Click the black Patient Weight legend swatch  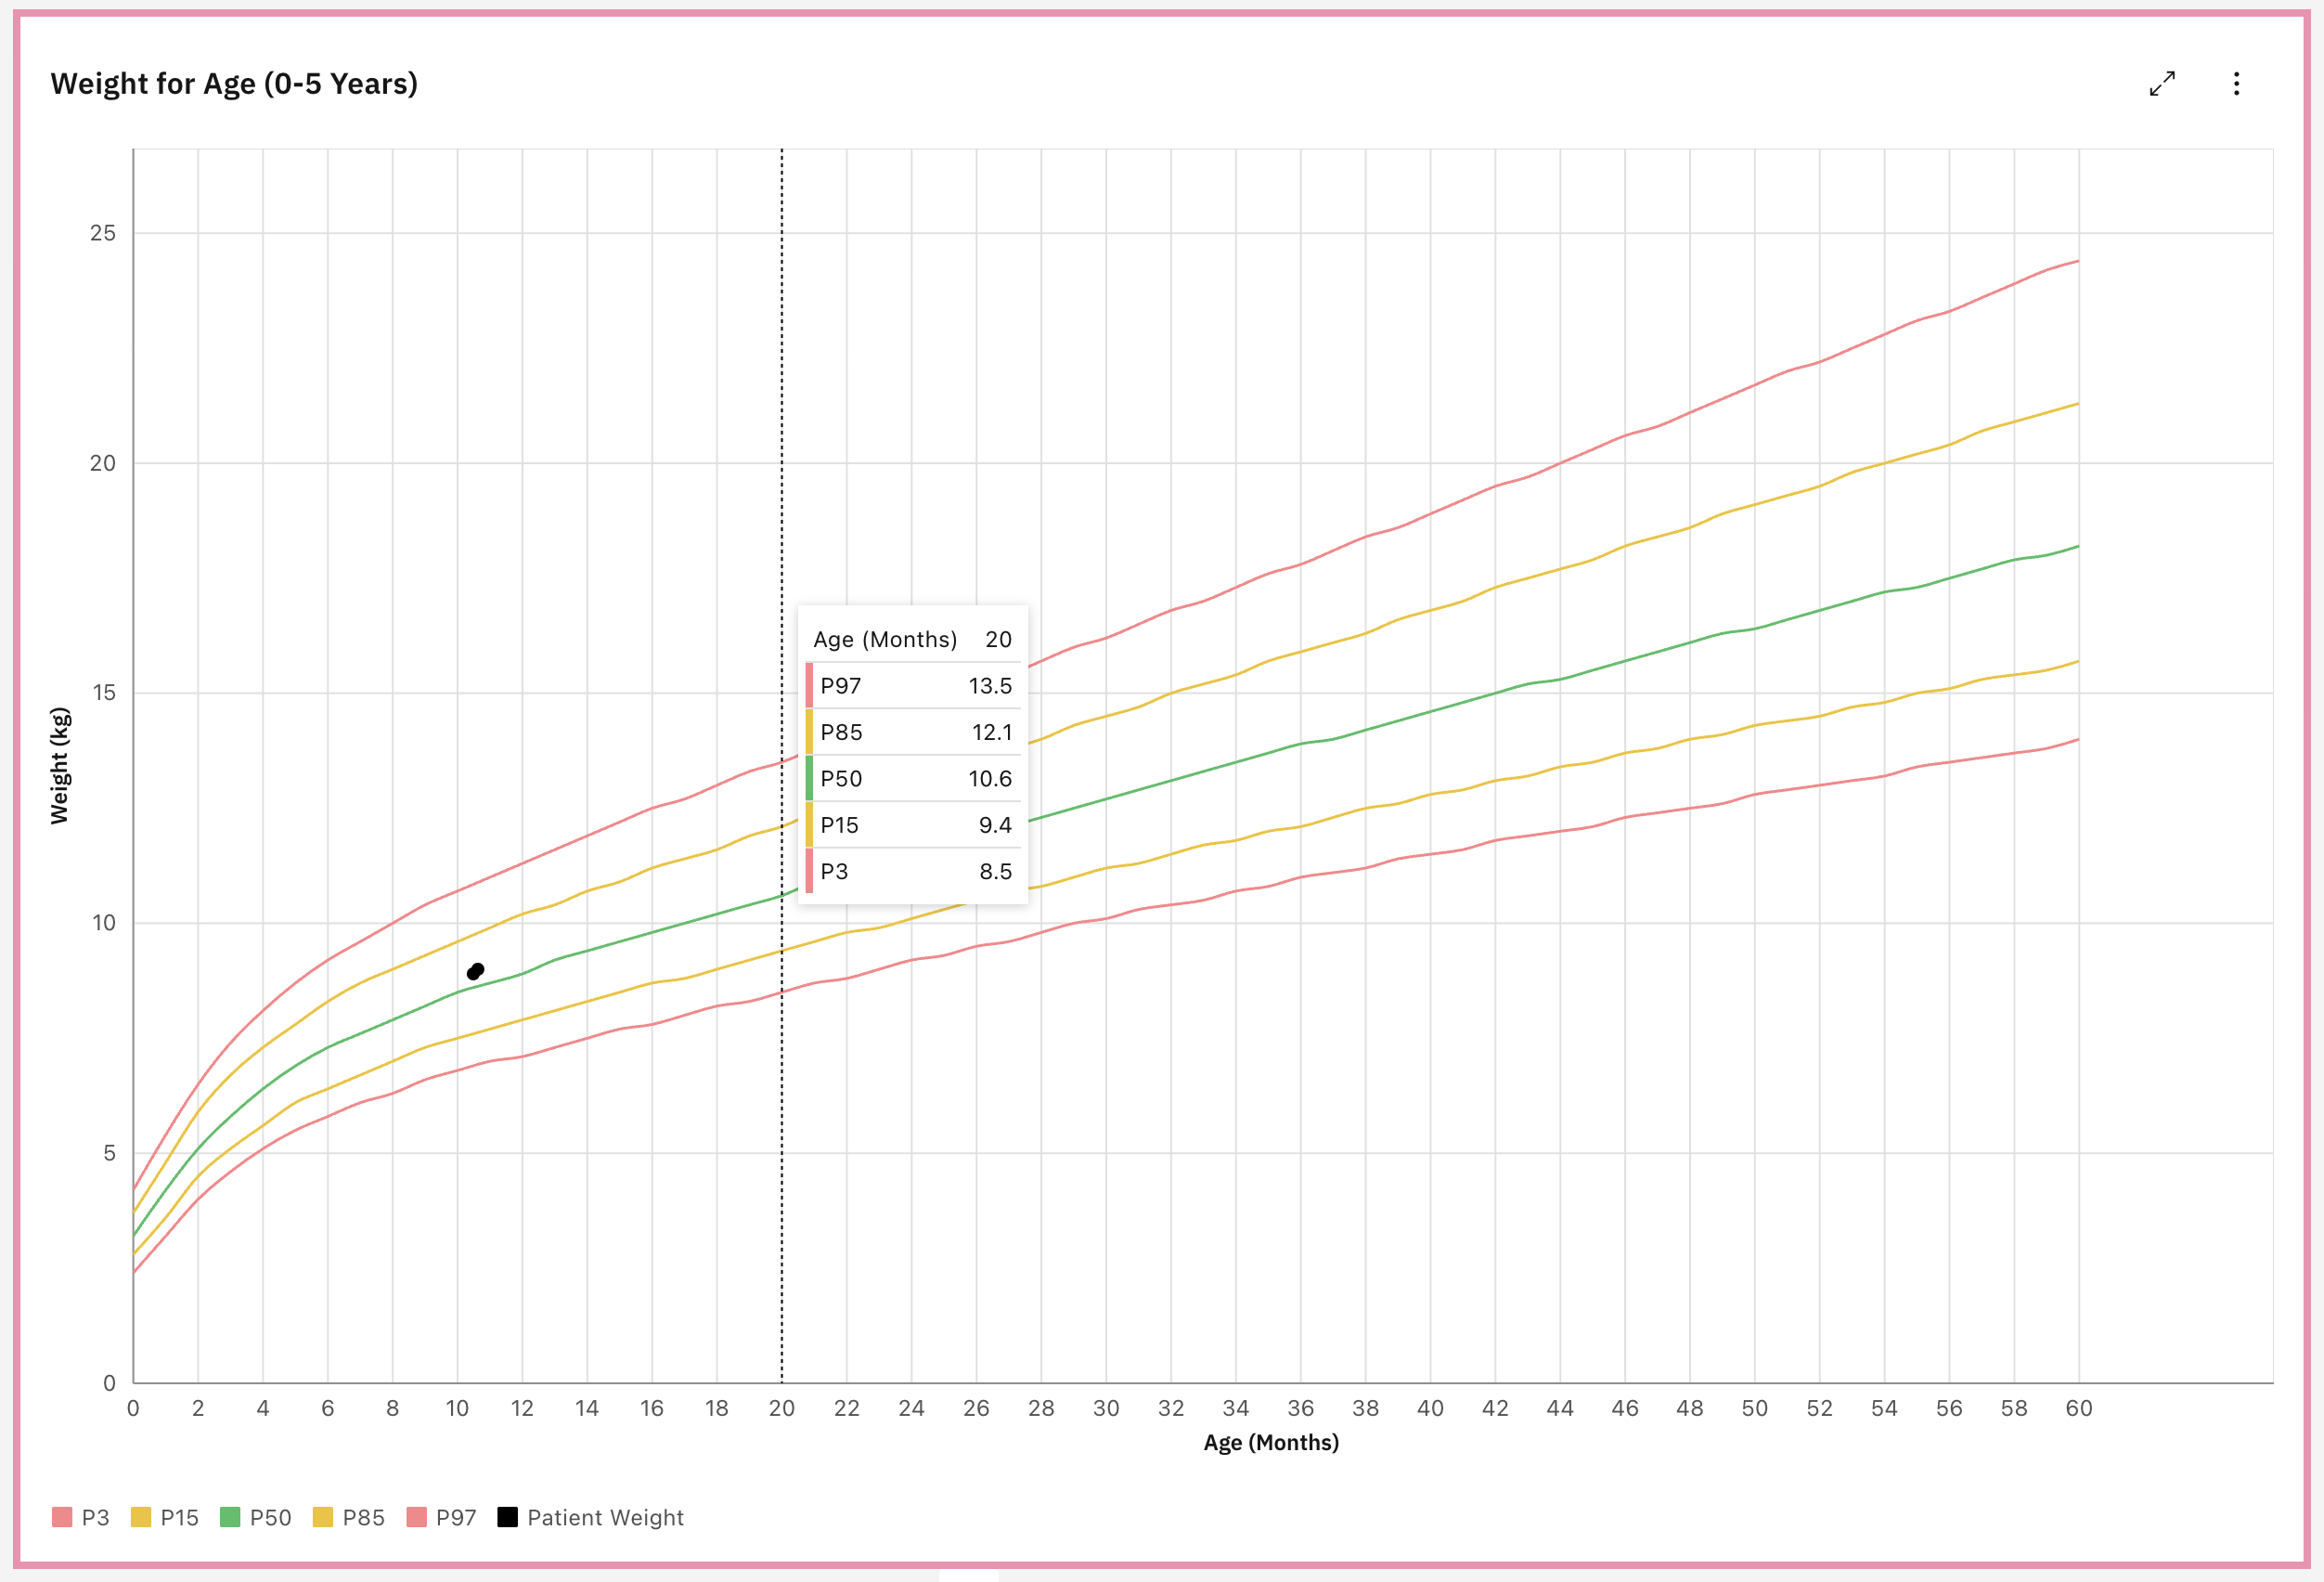tap(507, 1517)
